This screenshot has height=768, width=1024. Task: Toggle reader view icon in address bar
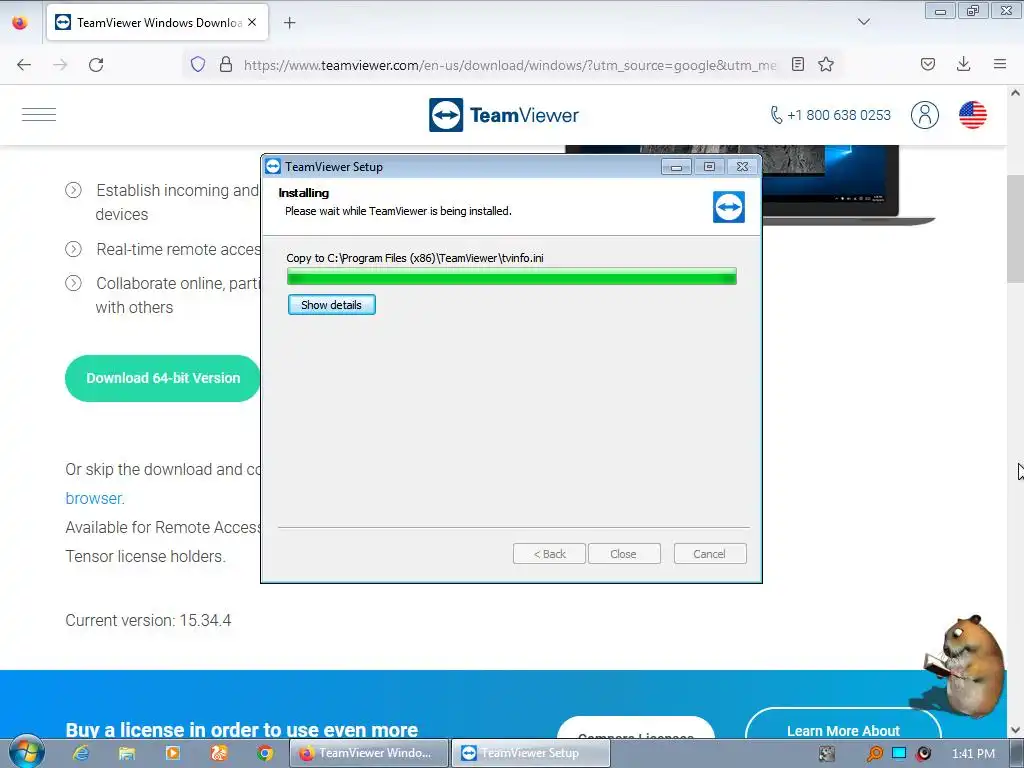797,64
